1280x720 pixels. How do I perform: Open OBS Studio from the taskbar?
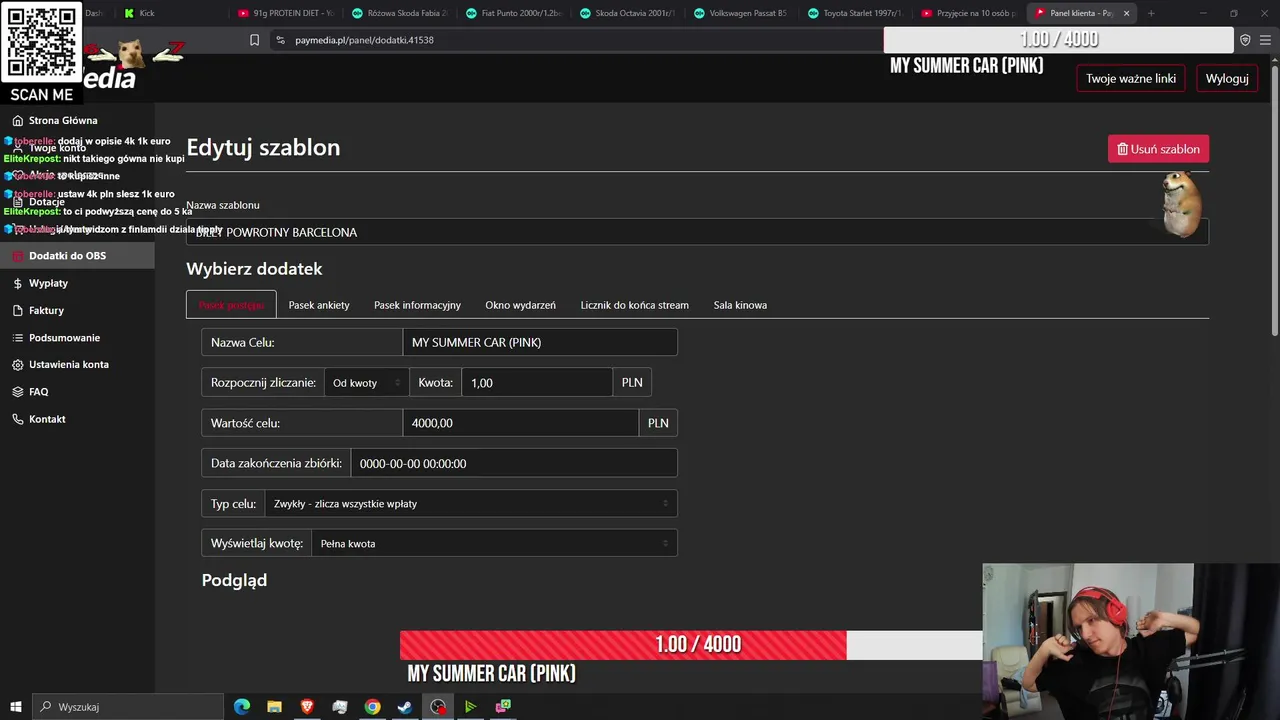pyautogui.click(x=438, y=707)
